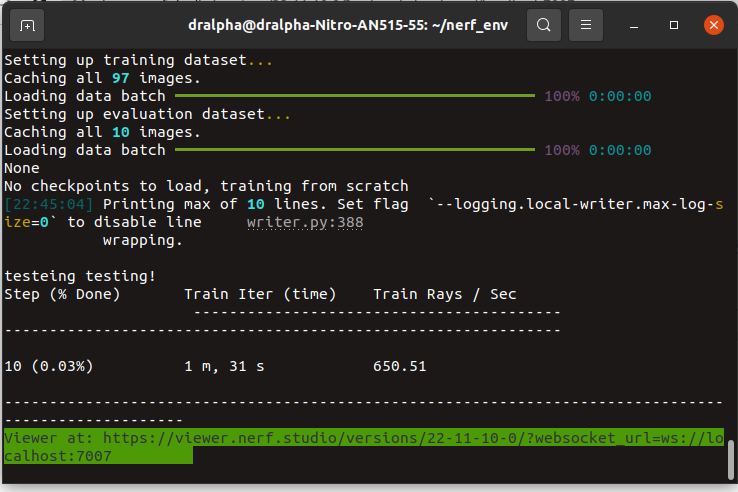
Task: Click 'testeing testing!' line
Action: click(x=80, y=276)
